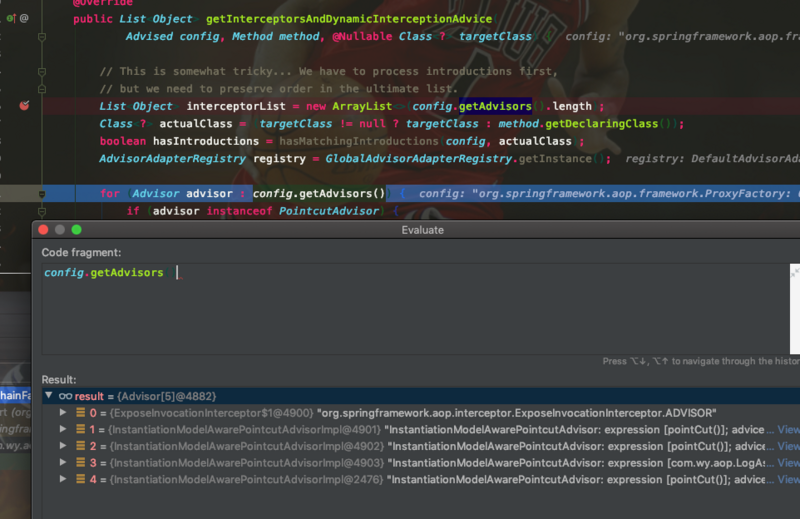
Task: Click the override gutter icon beside getInterceptorsAndDynamicInterceptionAdvice
Action: coord(11,18)
